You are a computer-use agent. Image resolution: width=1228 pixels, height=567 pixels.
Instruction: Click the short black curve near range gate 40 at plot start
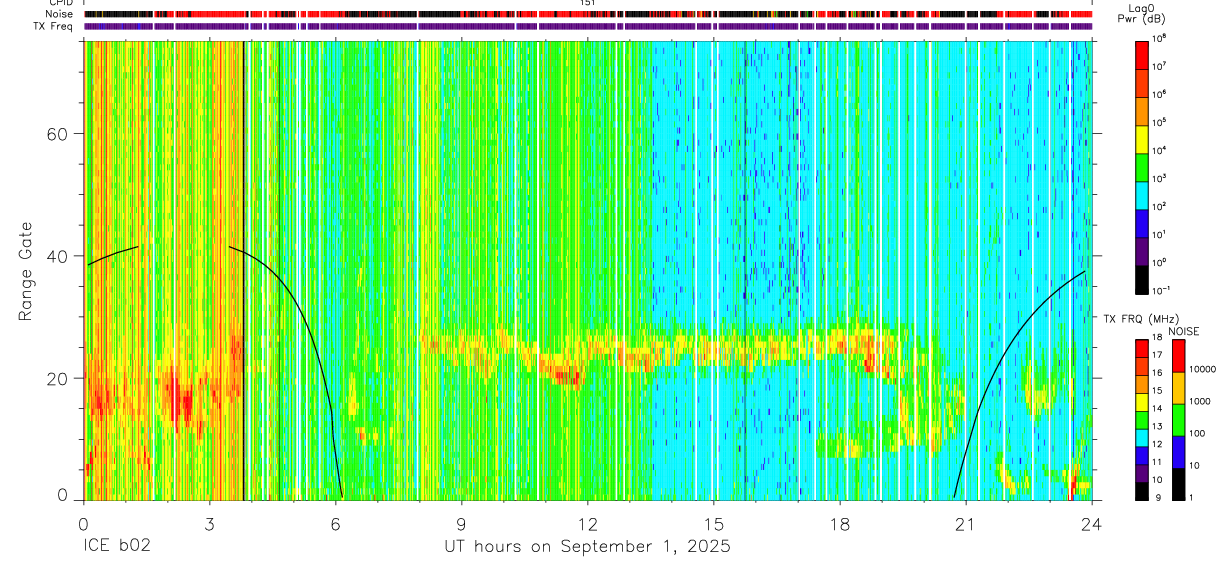[112, 254]
